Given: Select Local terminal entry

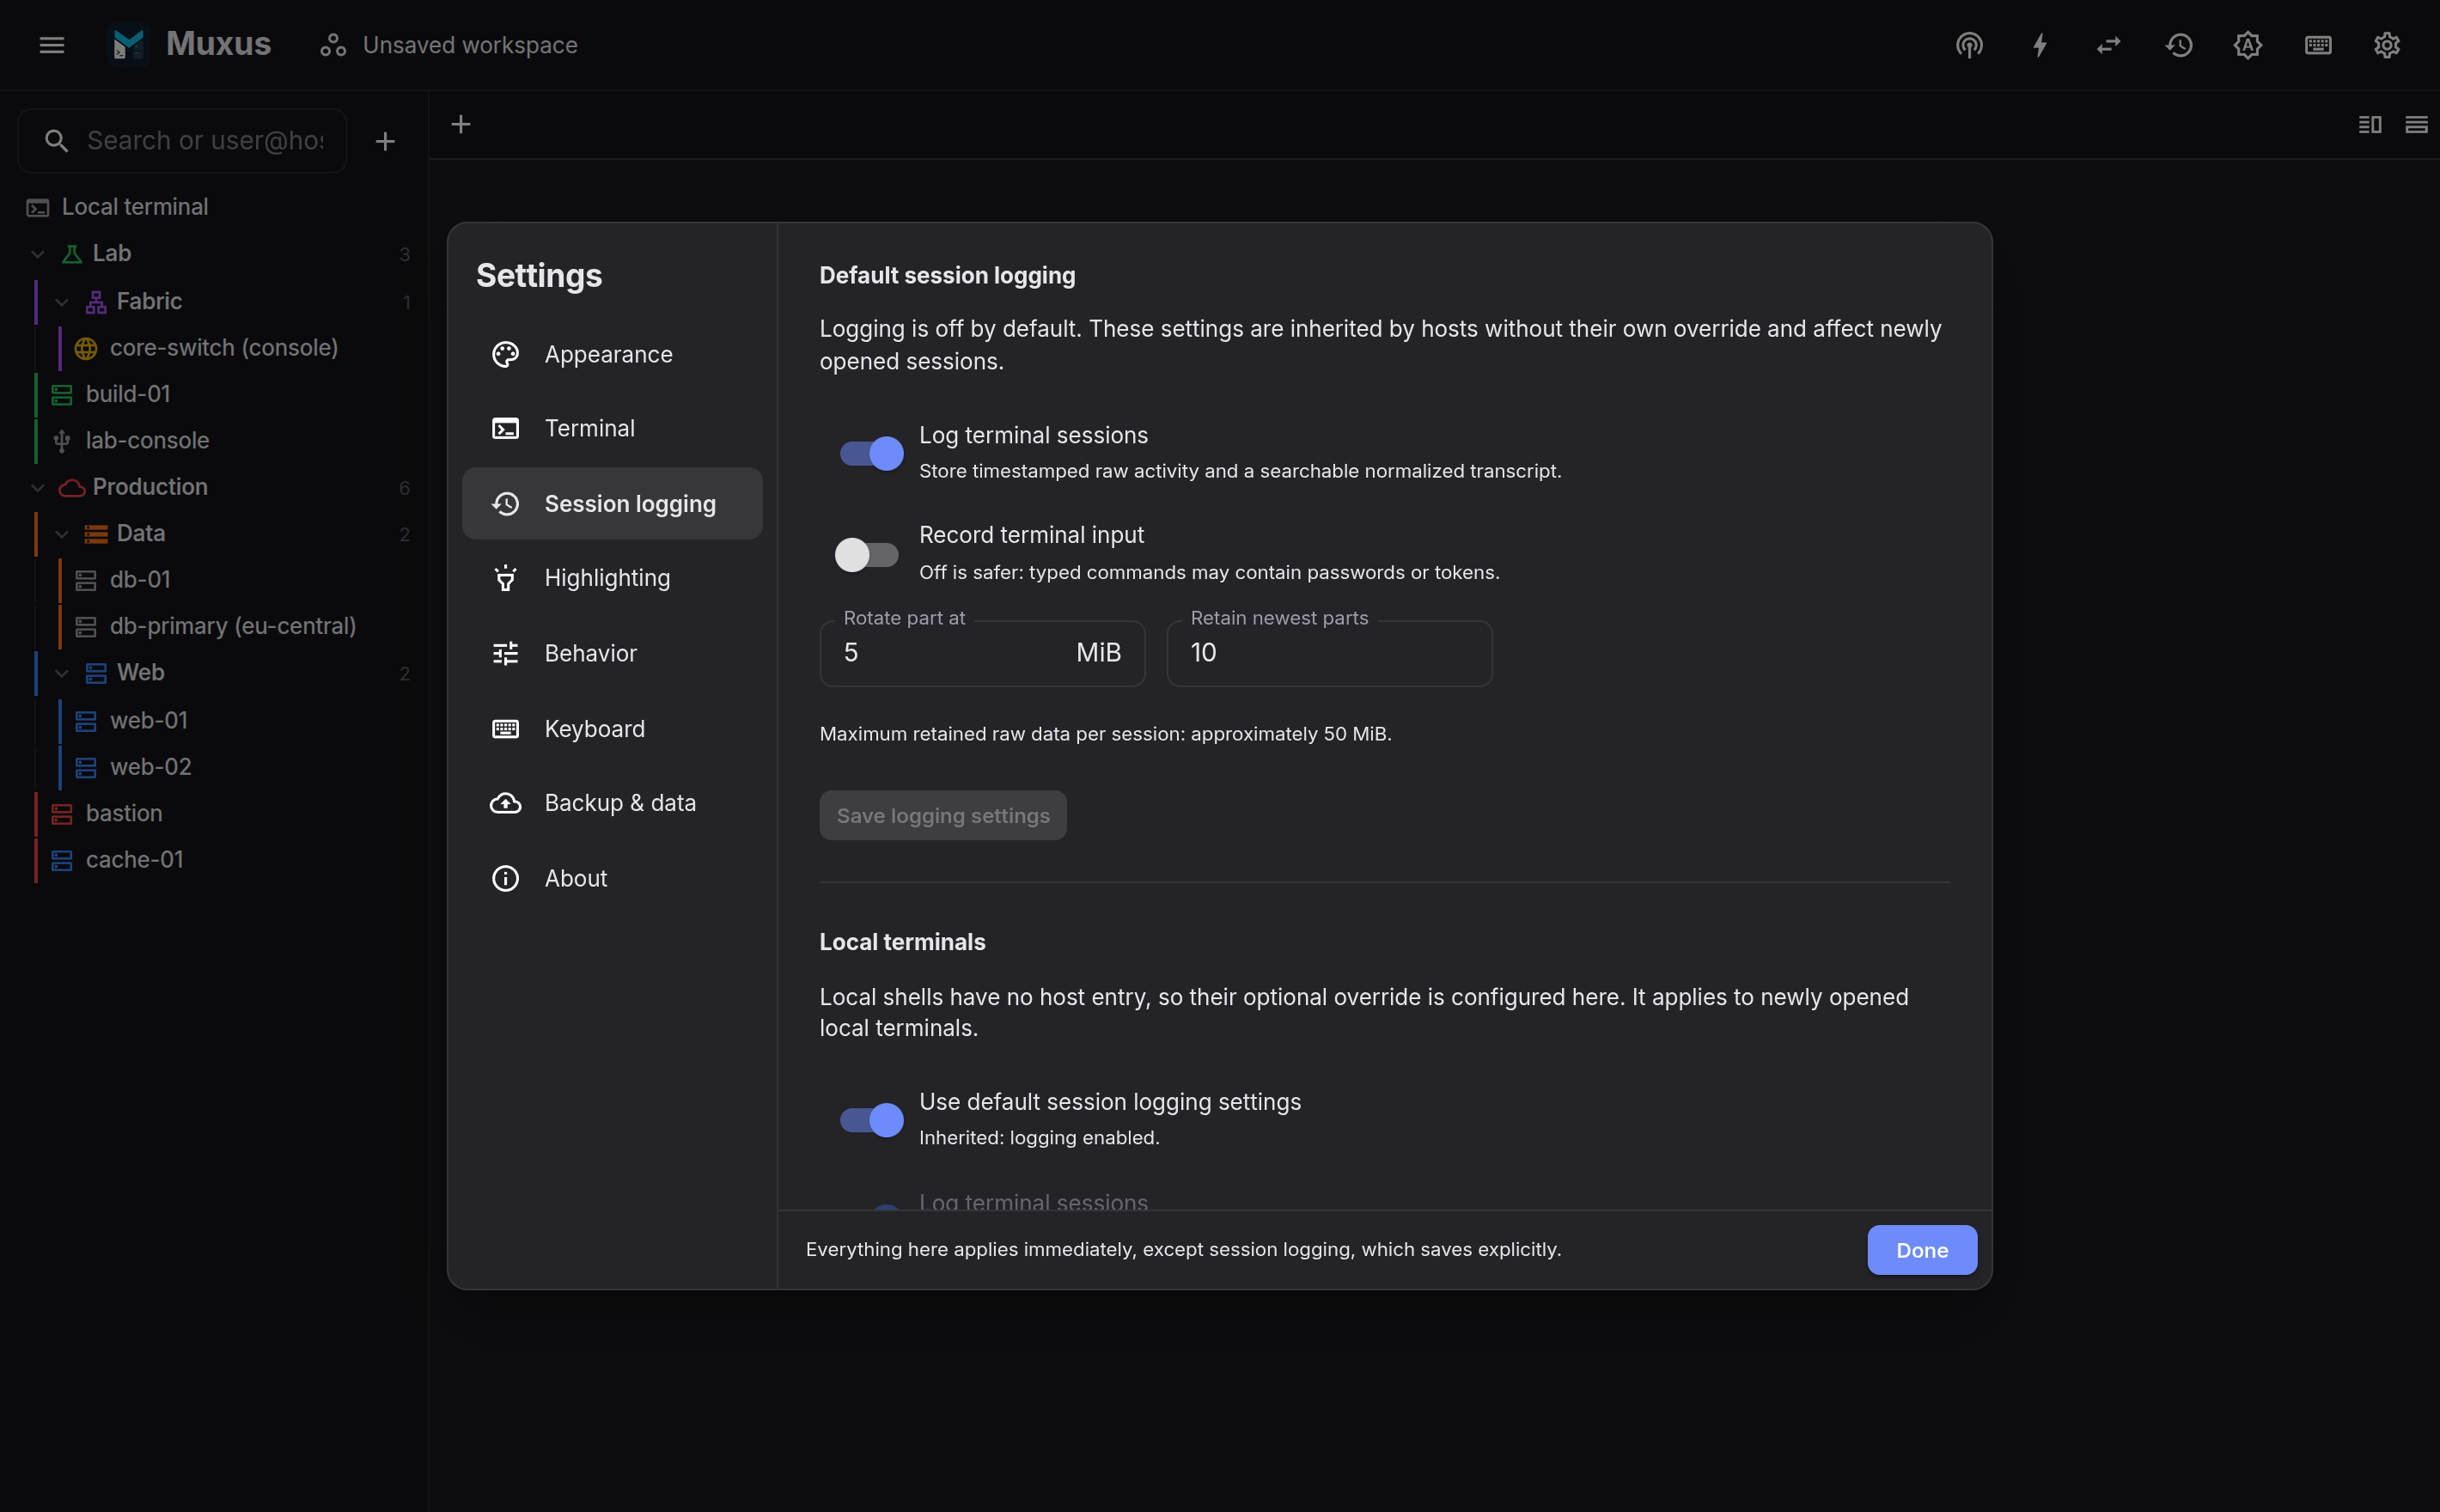Looking at the screenshot, I should coord(214,208).
